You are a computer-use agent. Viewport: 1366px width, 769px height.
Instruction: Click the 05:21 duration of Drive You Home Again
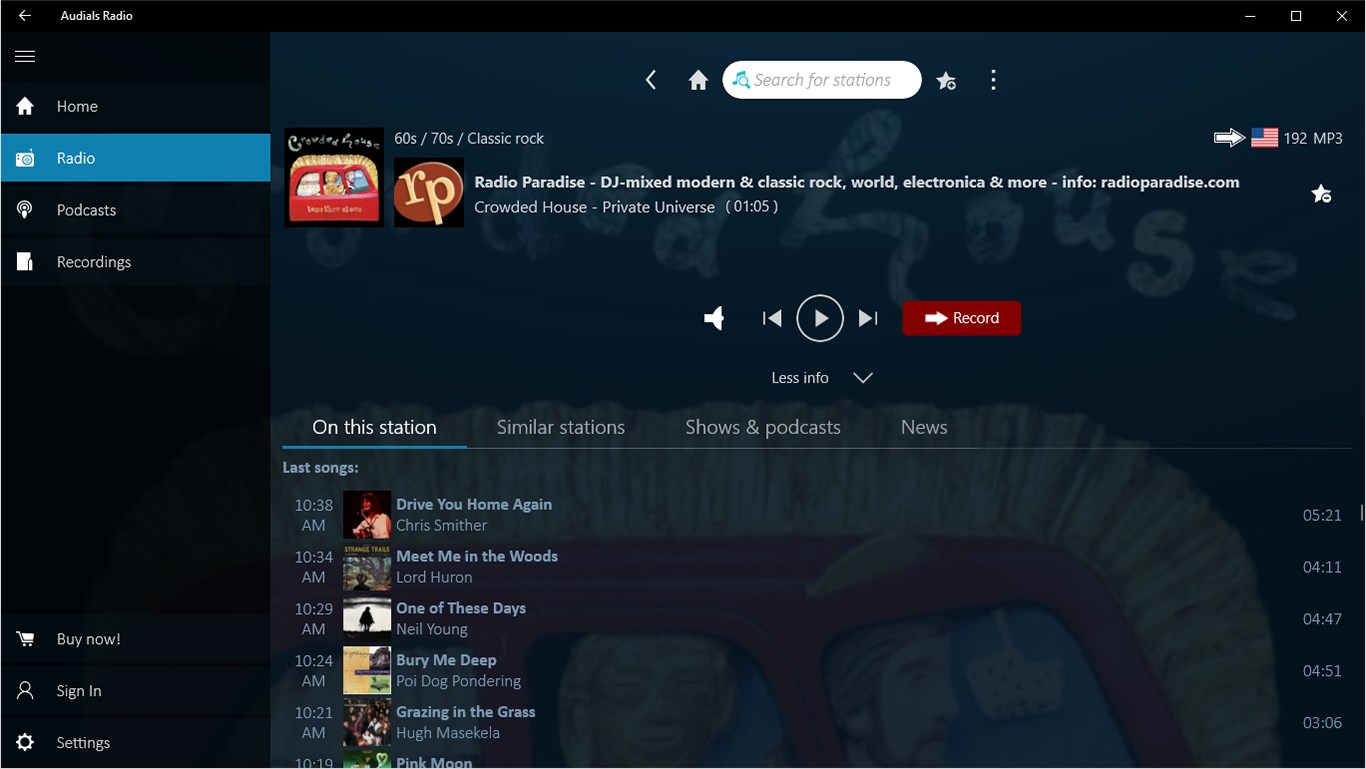click(1322, 515)
